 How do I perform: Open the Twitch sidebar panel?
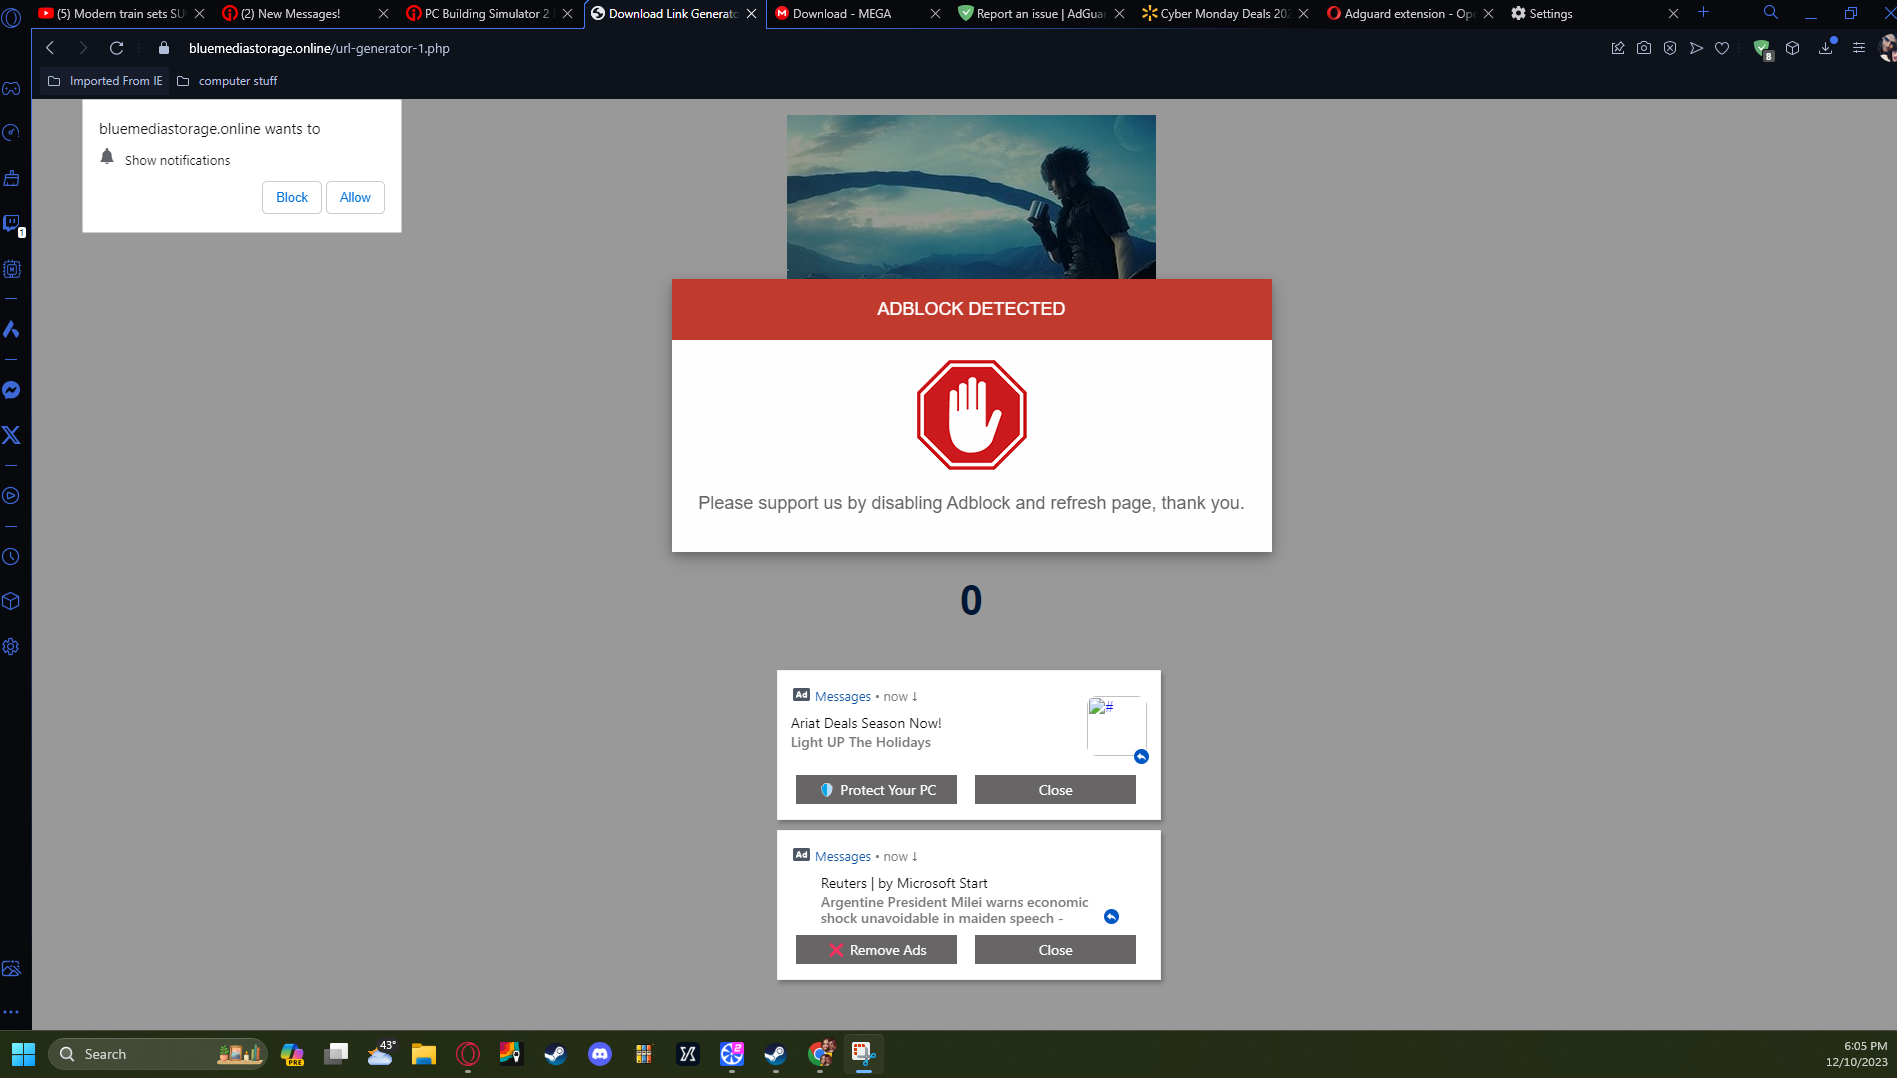(11, 223)
